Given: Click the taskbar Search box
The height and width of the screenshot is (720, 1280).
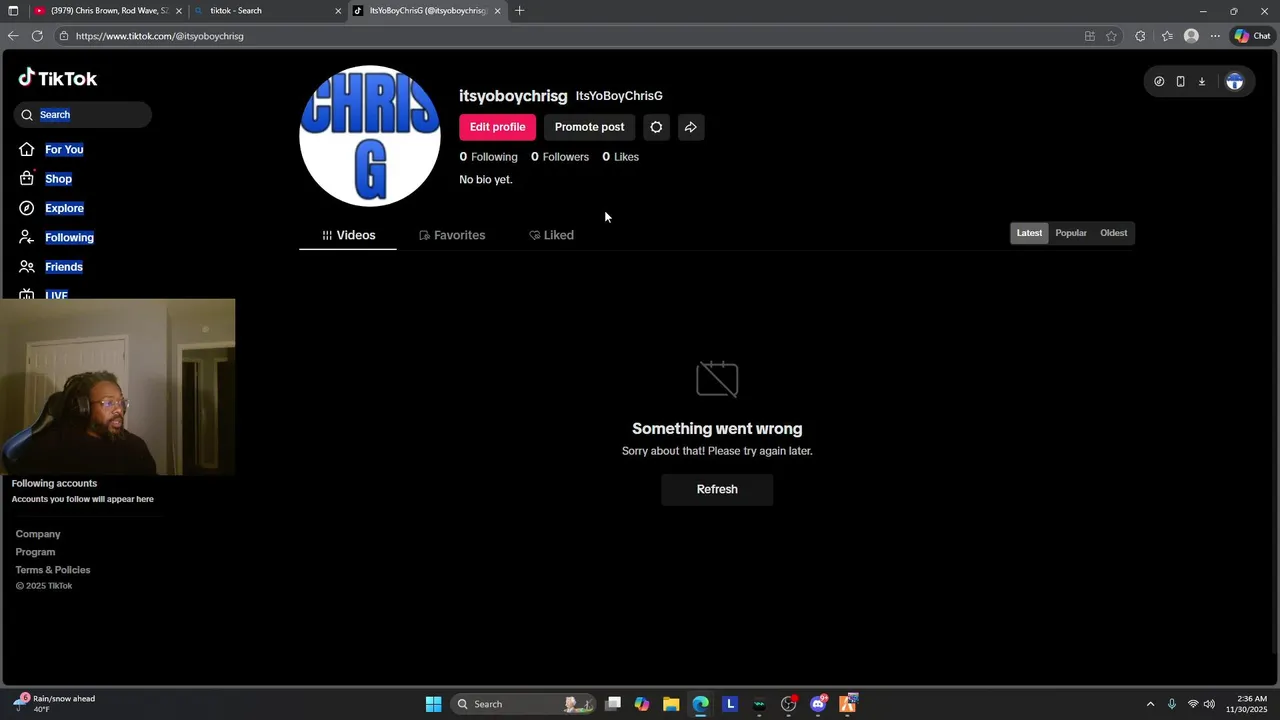Looking at the screenshot, I should click(523, 704).
